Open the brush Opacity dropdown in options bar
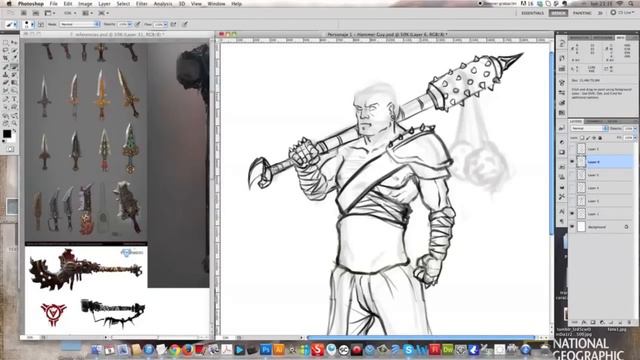Viewport: 640px width, 360px height. pos(129,24)
